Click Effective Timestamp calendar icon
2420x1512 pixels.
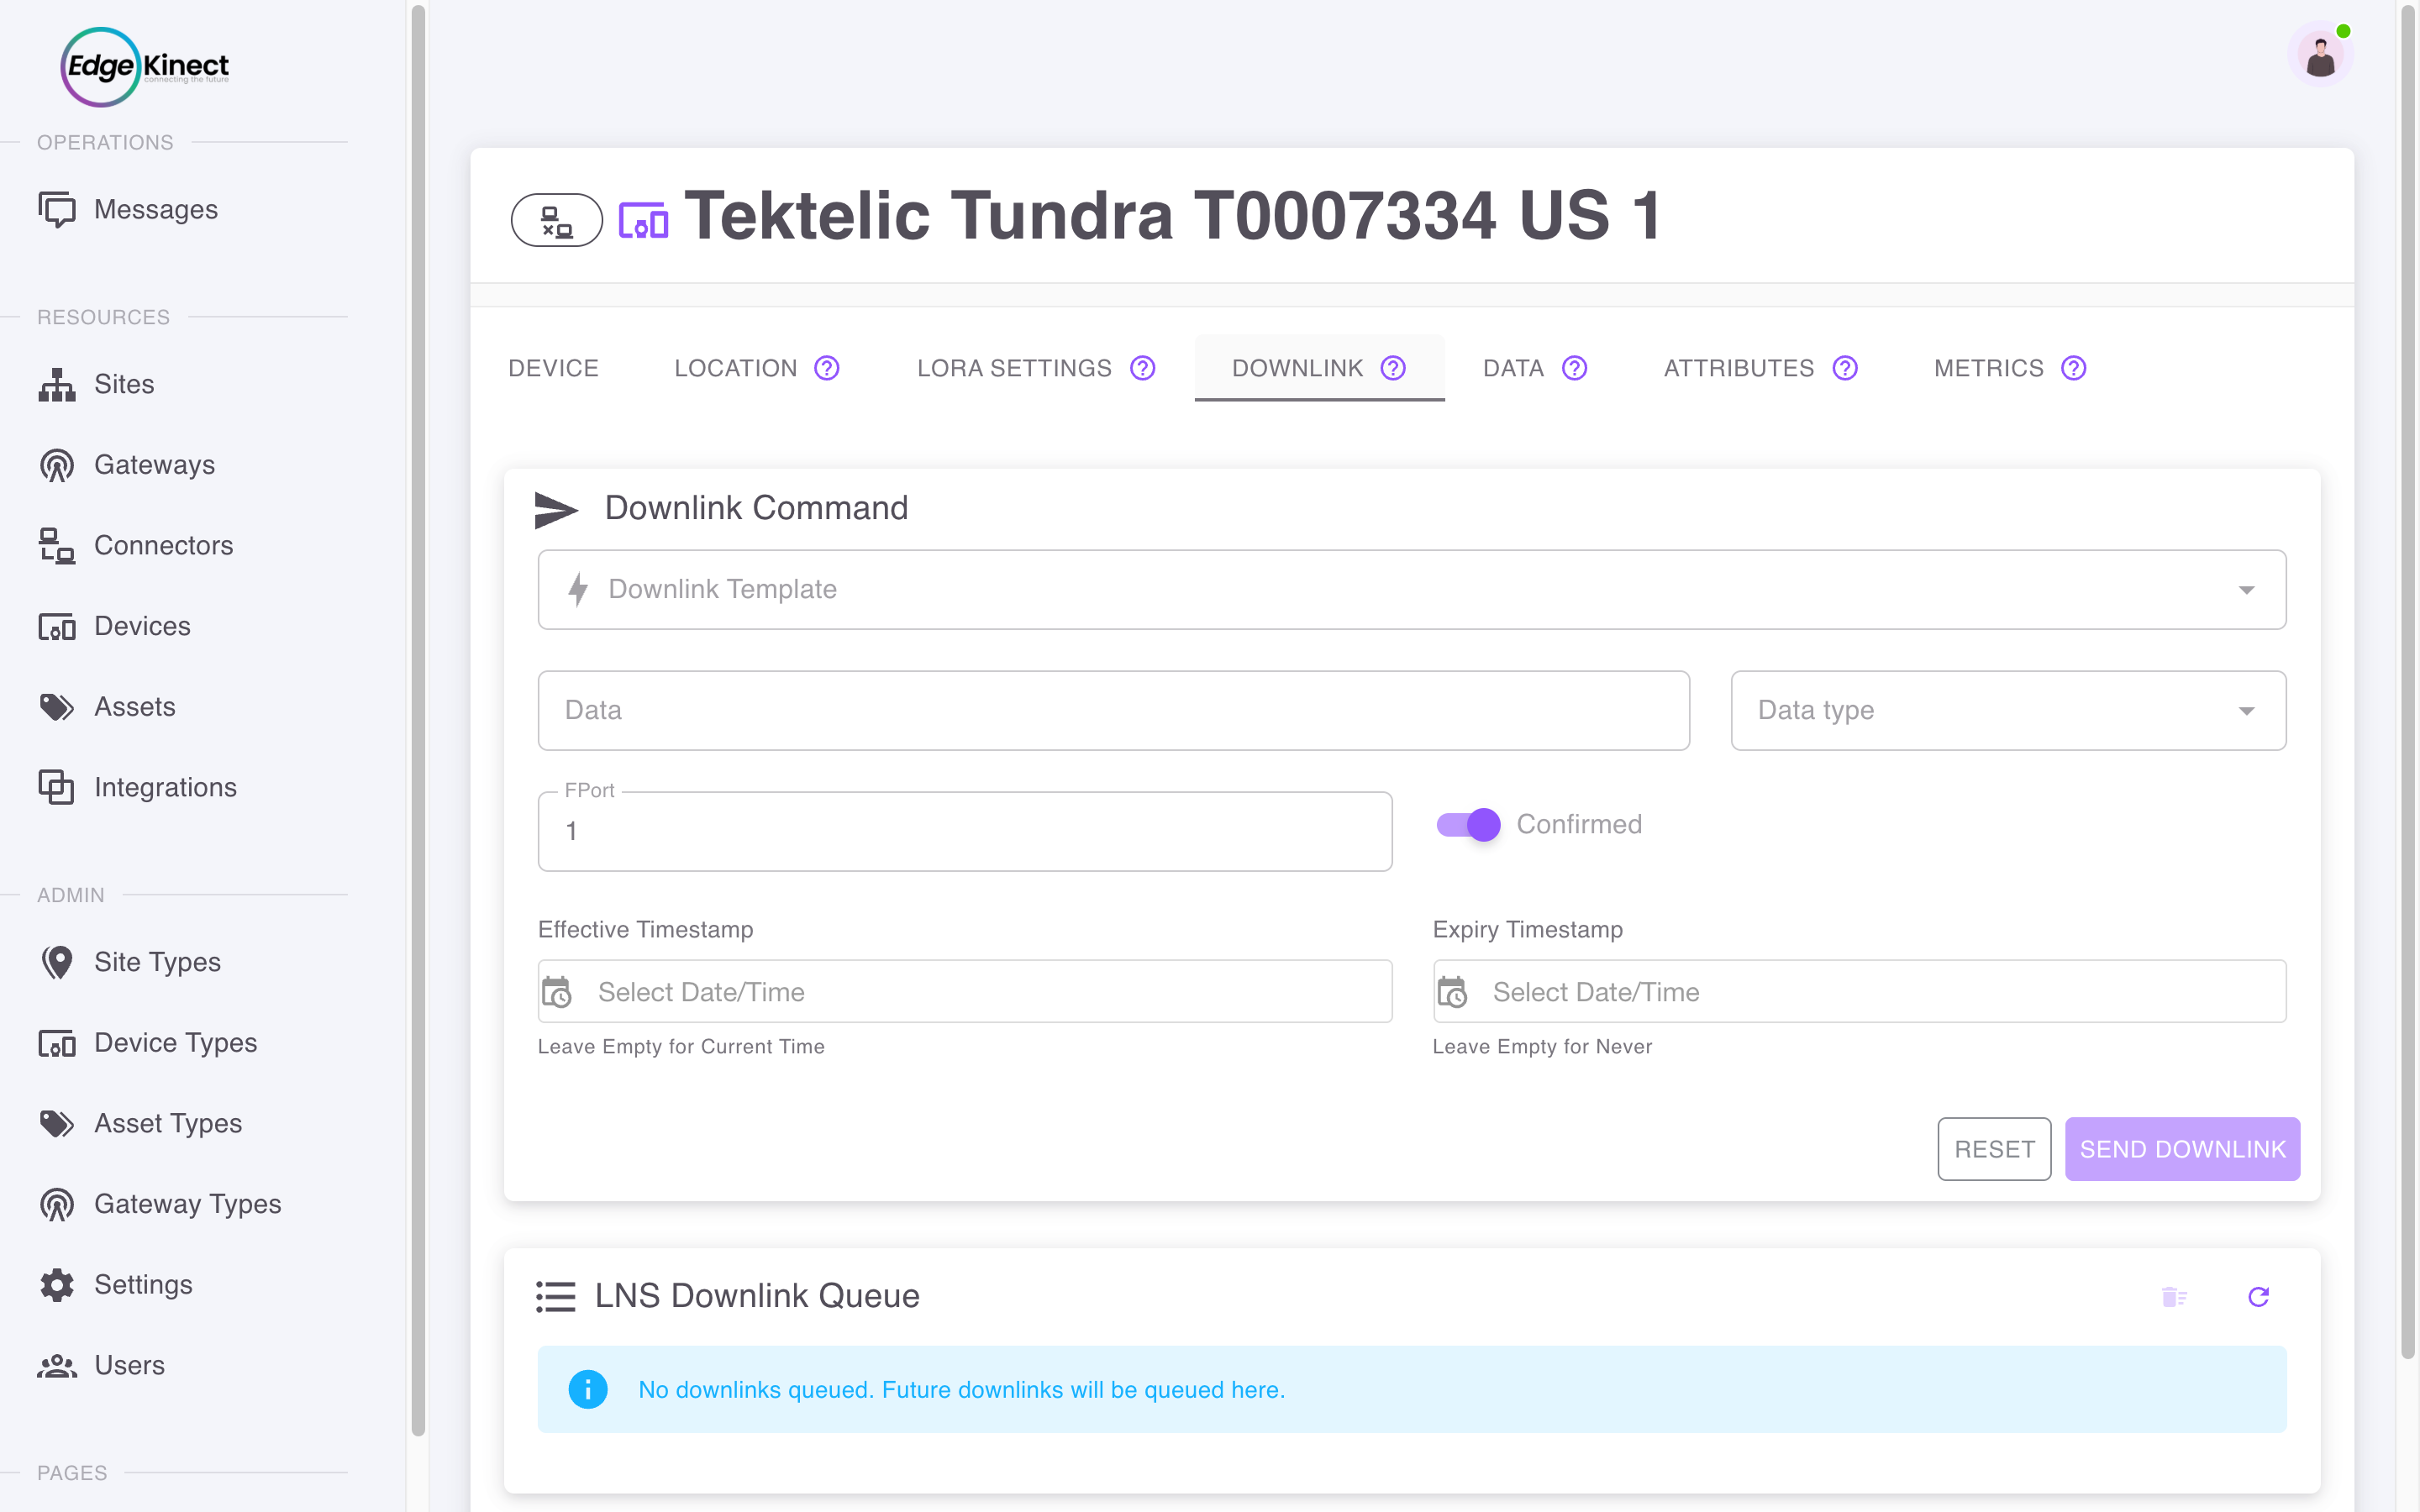557,992
